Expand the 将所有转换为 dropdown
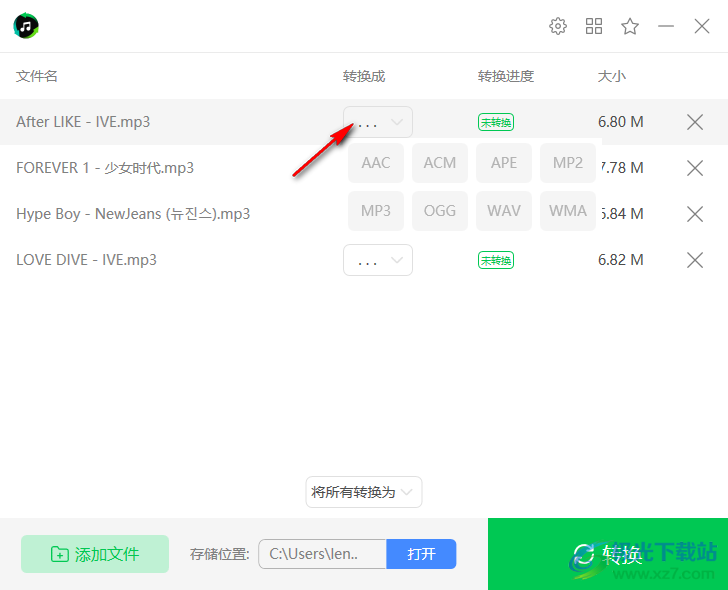The height and width of the screenshot is (590, 728). 364,492
